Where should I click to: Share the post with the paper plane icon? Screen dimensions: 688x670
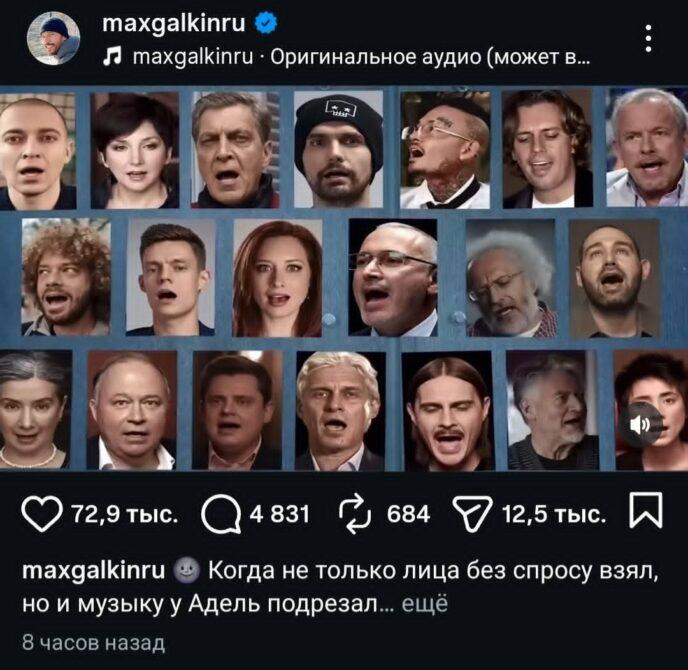(472, 514)
